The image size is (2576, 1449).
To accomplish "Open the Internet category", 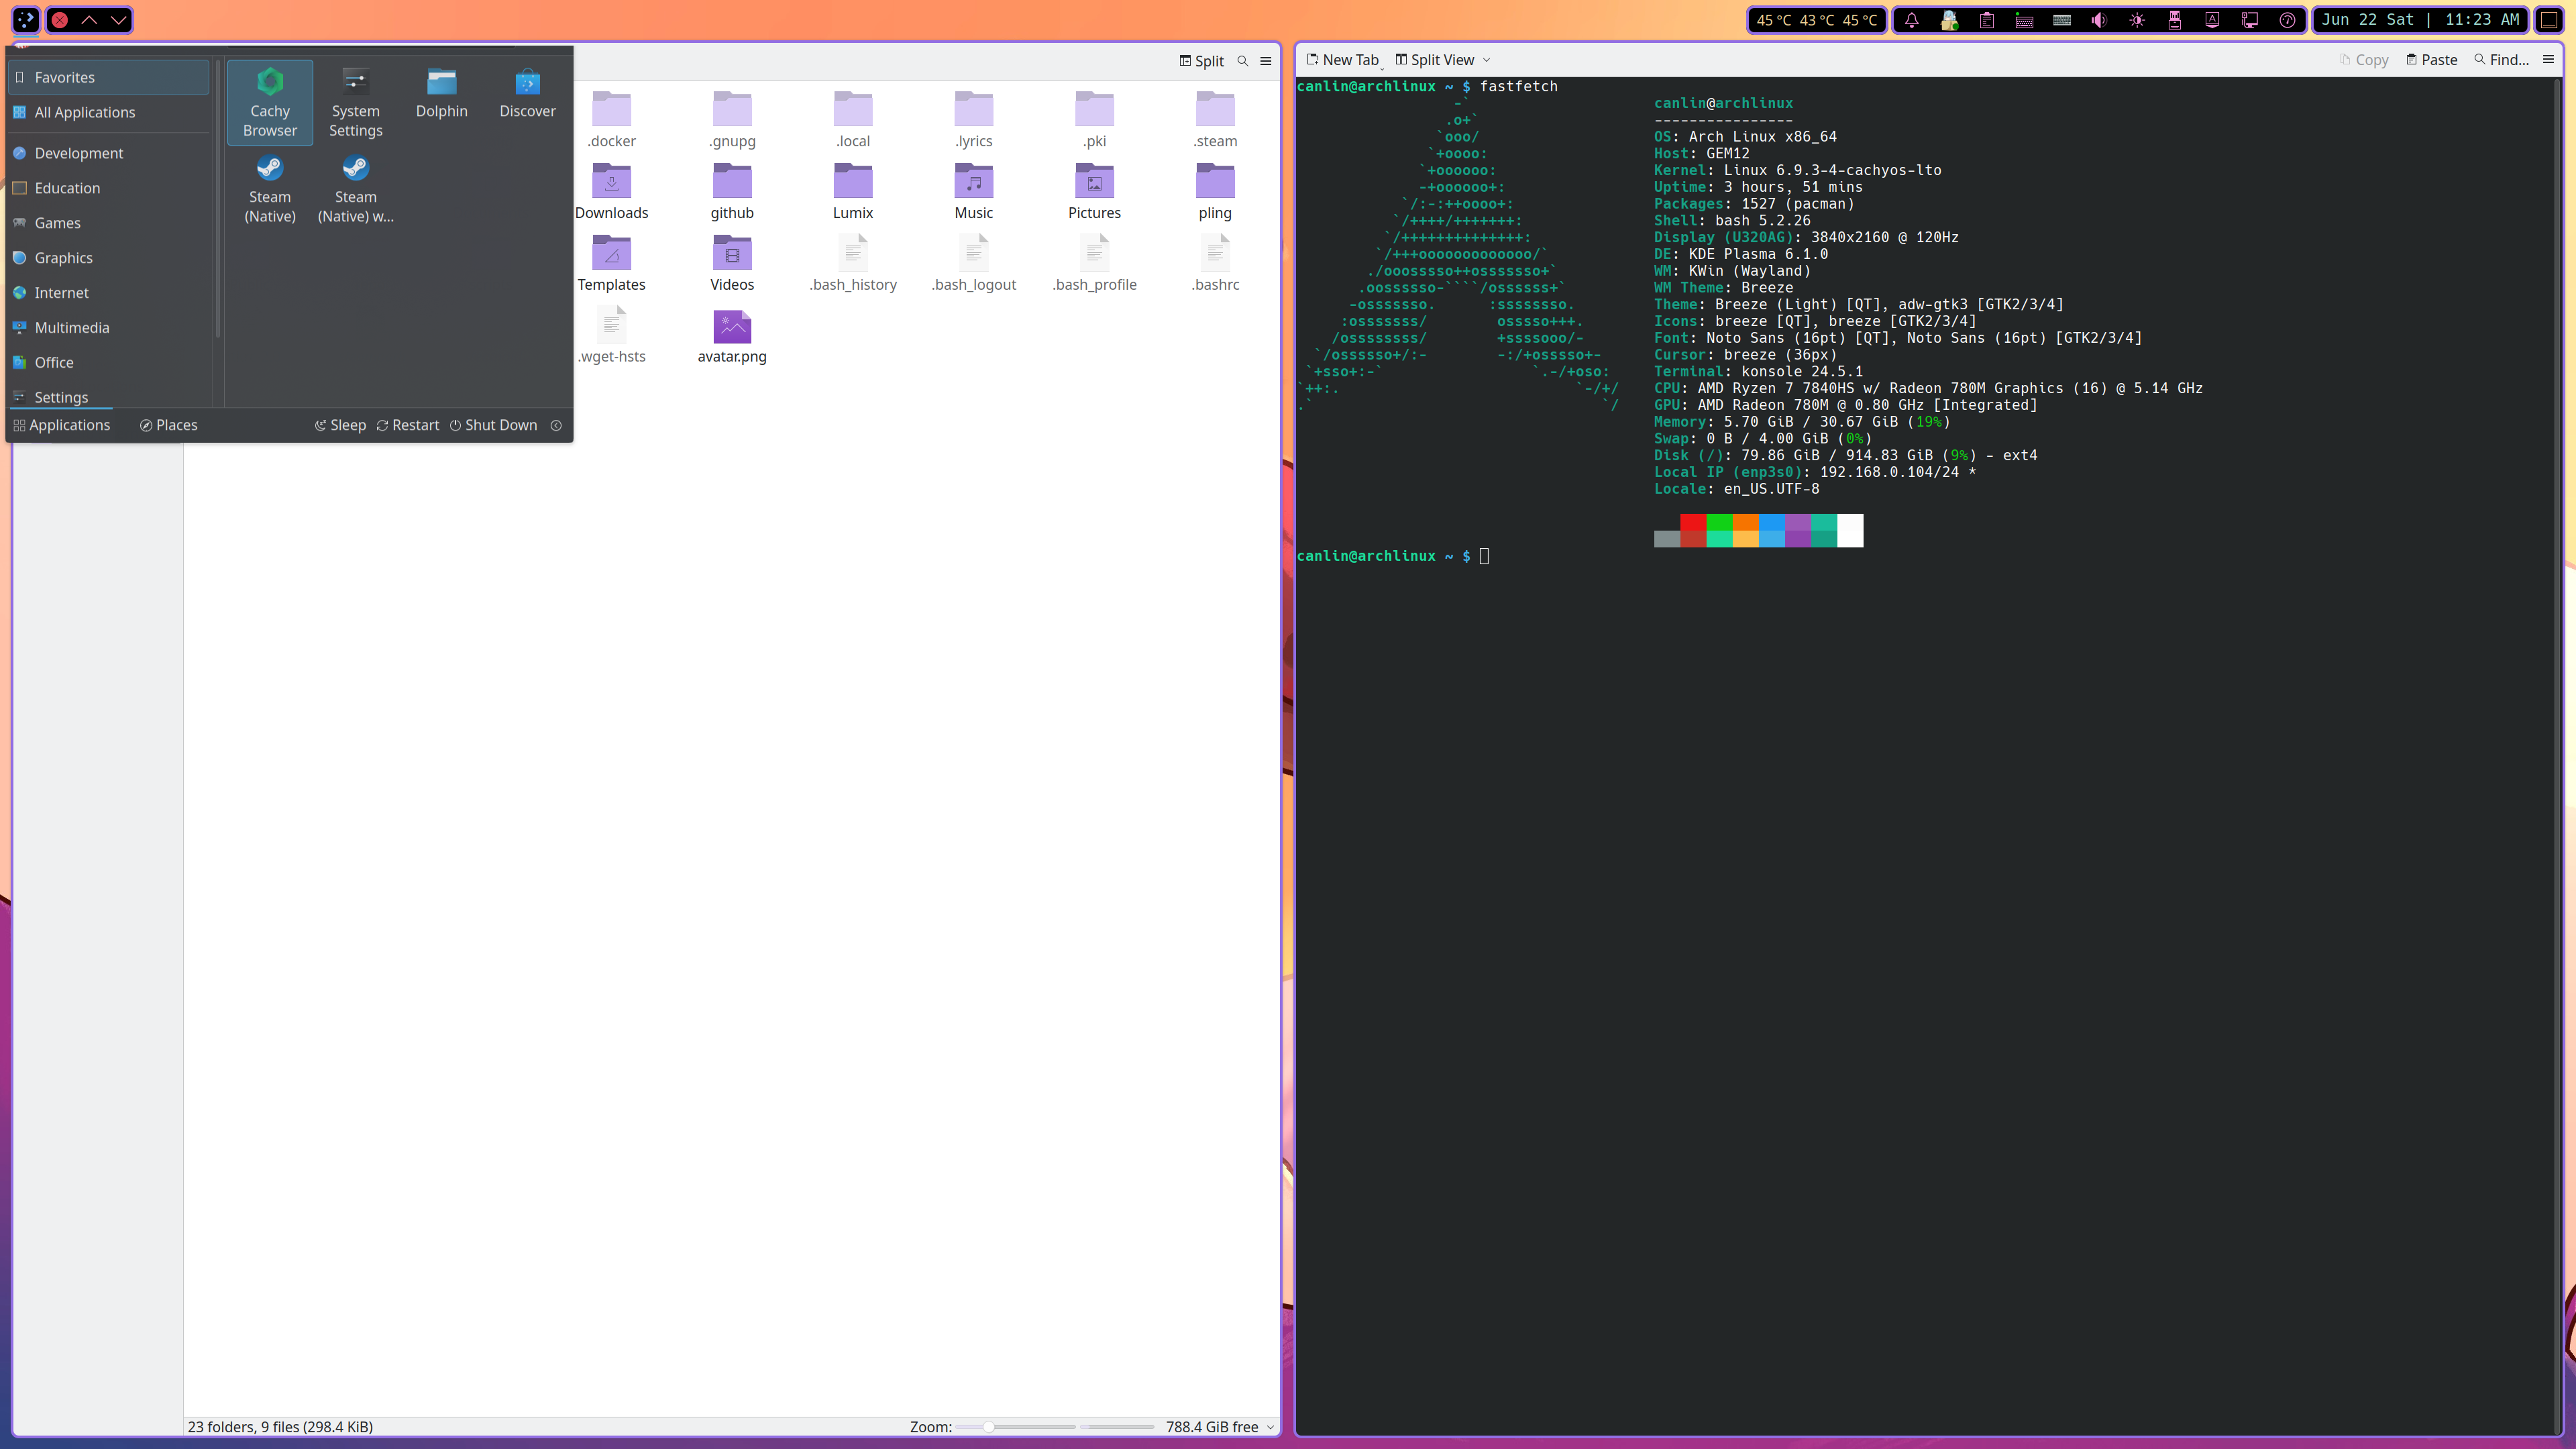I will tap(109, 293).
